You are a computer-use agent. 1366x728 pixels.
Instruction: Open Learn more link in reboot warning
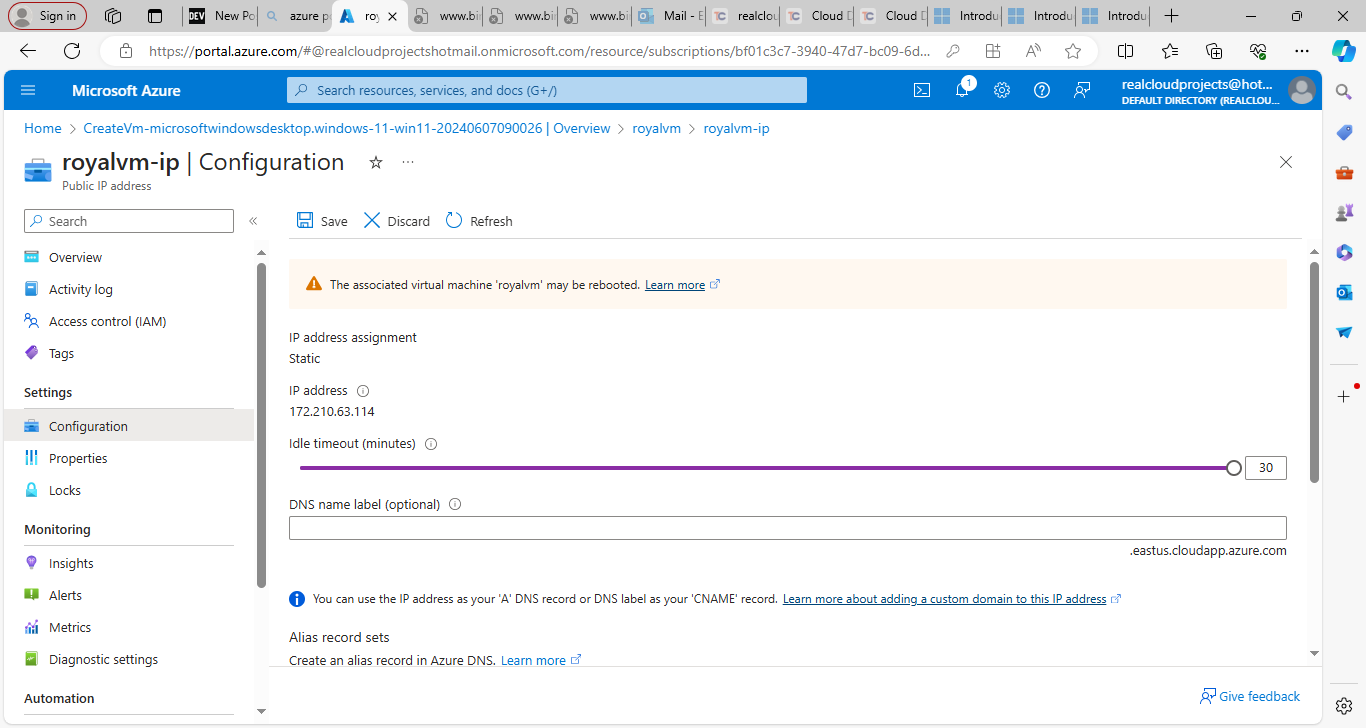pyautogui.click(x=675, y=285)
